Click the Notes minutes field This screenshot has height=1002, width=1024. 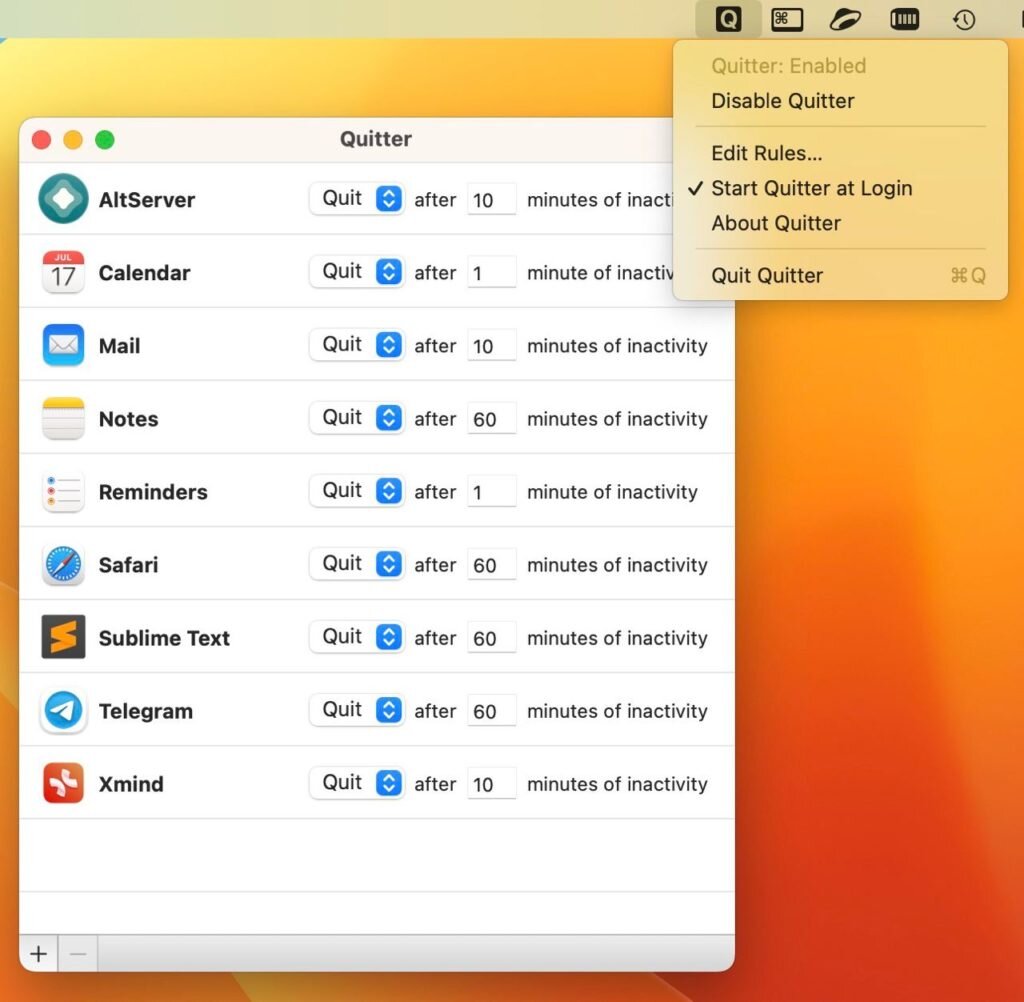point(491,419)
